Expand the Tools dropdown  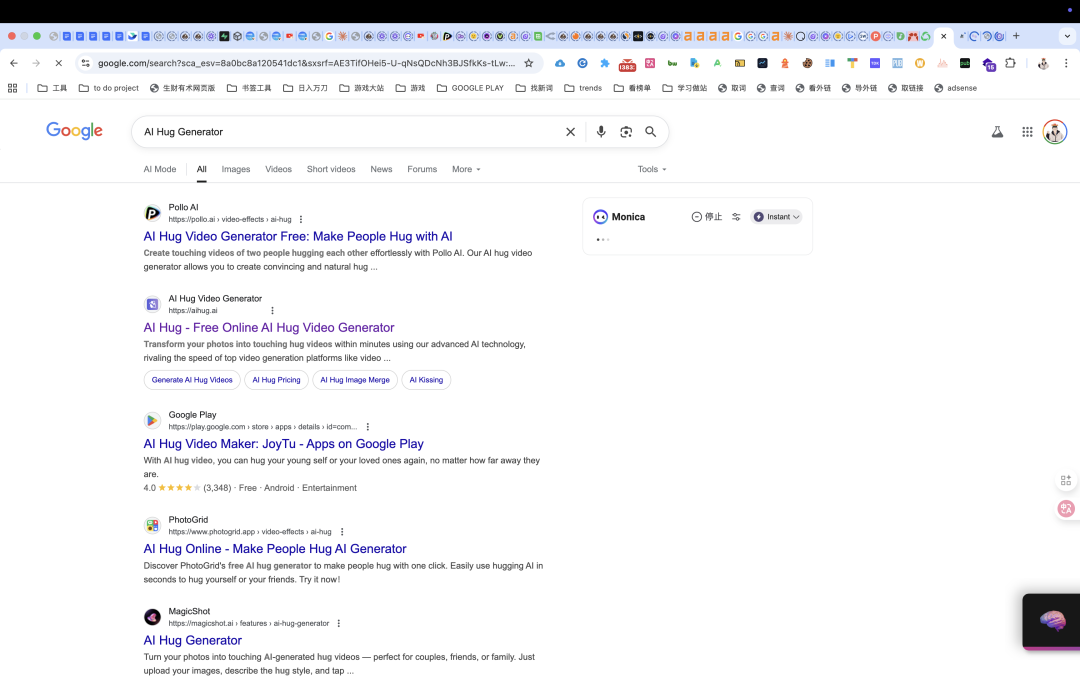[x=652, y=169]
